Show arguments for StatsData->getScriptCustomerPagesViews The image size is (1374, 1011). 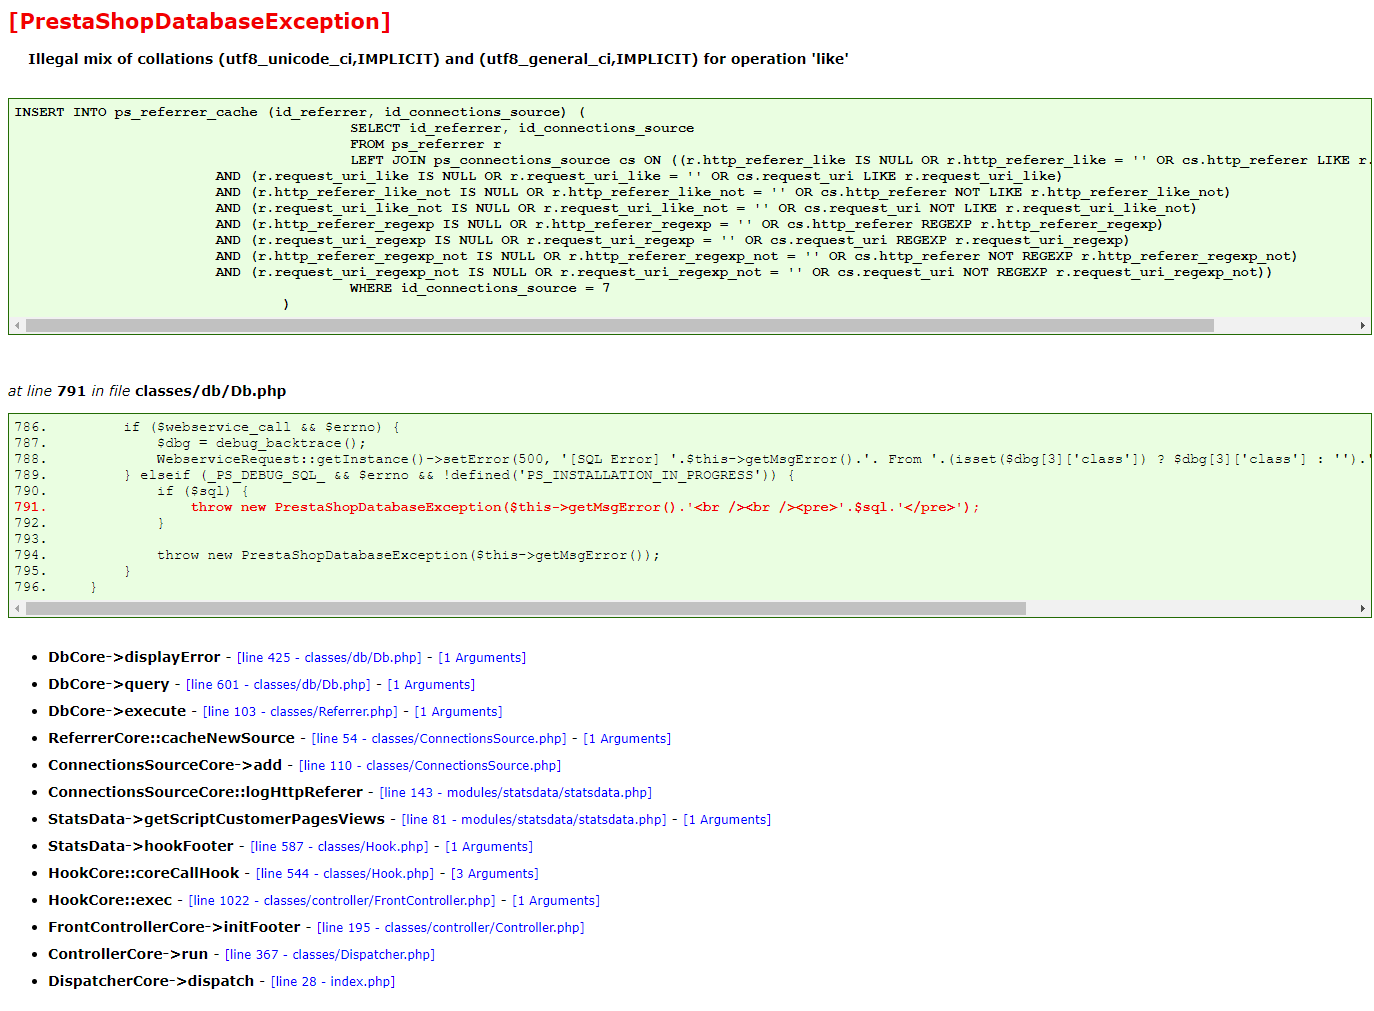(727, 820)
